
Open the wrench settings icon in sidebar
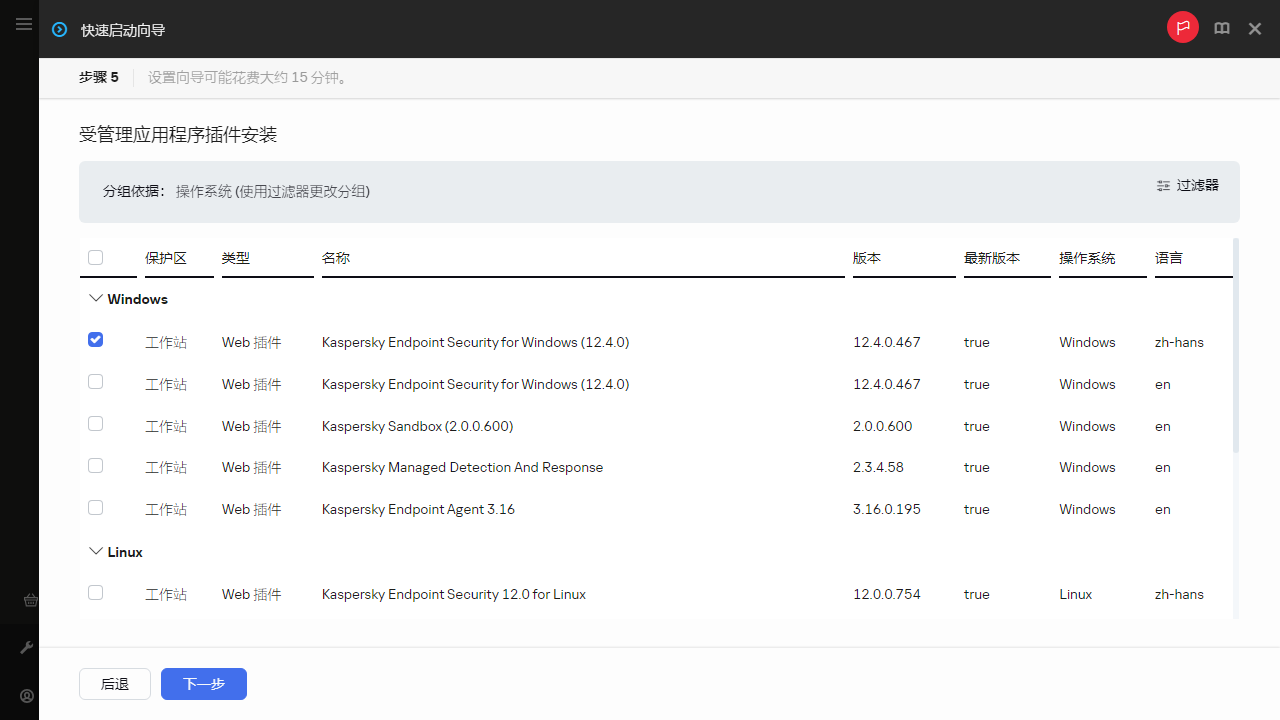(28, 648)
